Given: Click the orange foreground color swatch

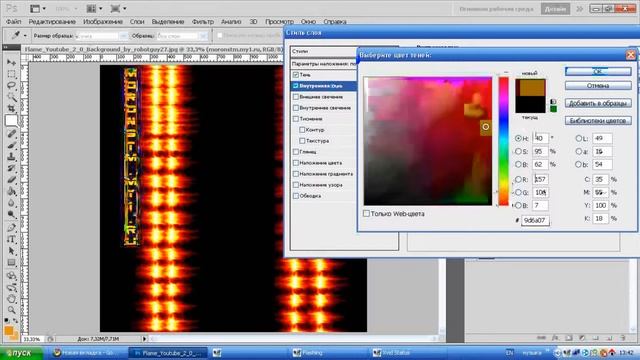Looking at the screenshot, I should pyautogui.click(x=9, y=331).
